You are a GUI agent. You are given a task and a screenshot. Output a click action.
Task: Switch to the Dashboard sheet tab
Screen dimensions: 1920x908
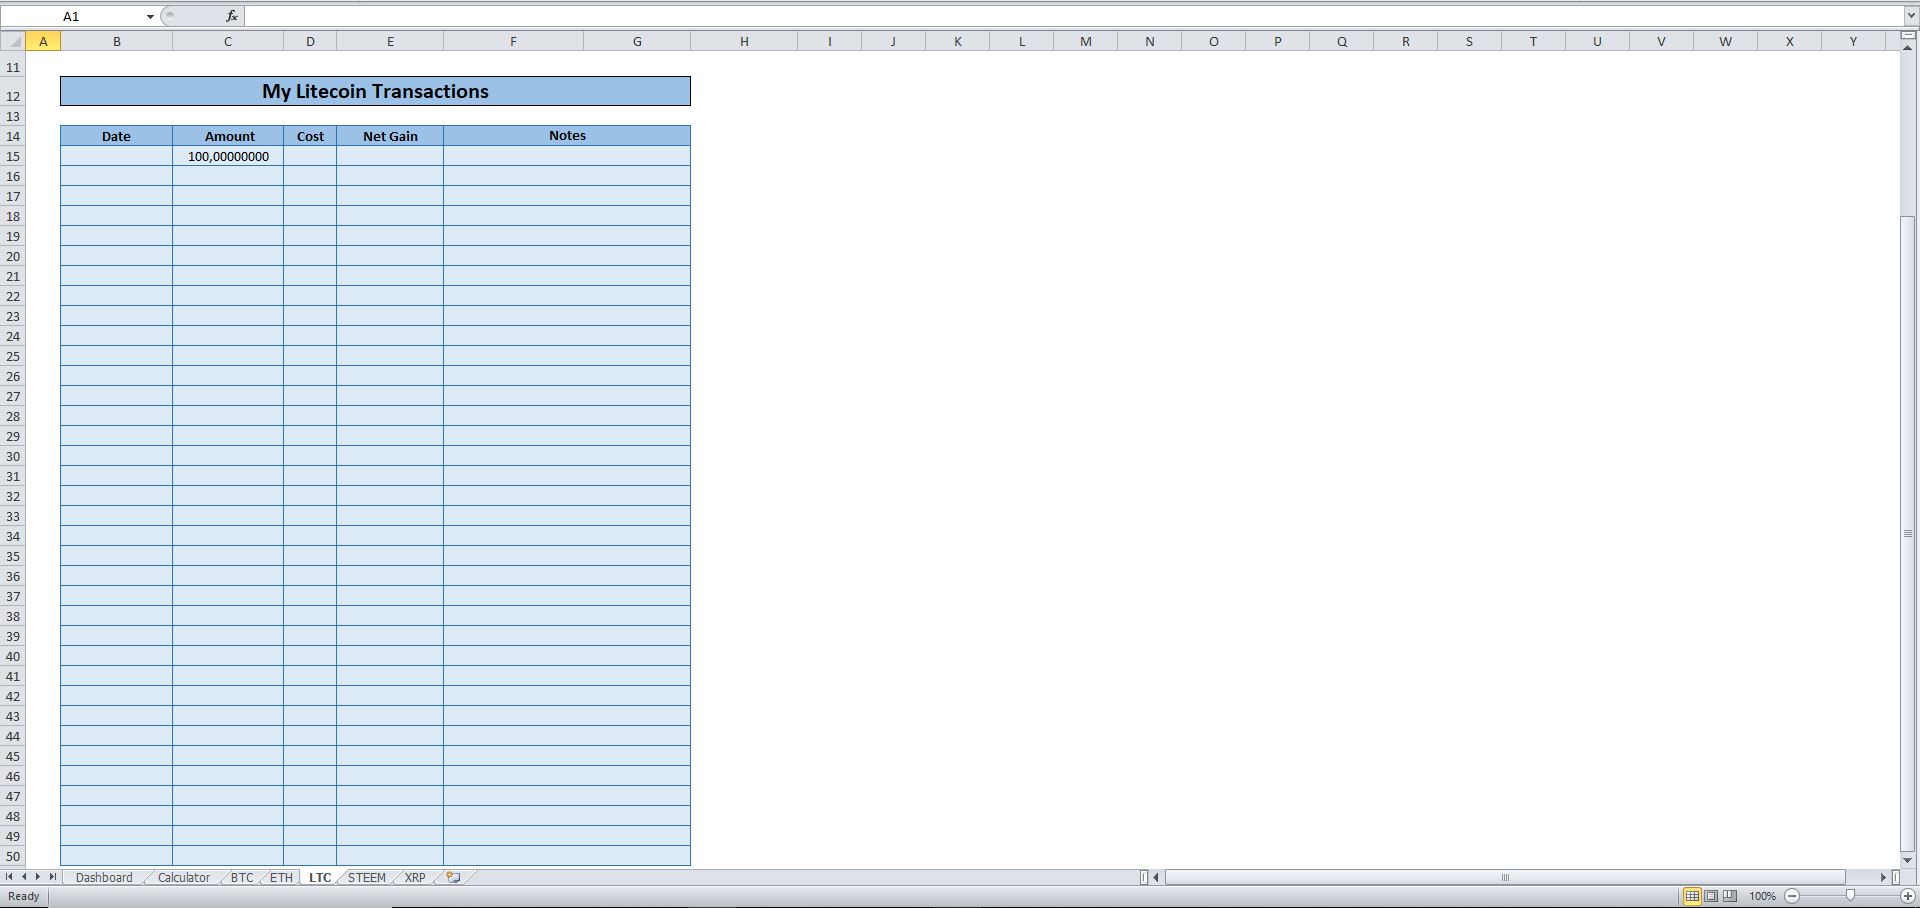pyautogui.click(x=103, y=877)
